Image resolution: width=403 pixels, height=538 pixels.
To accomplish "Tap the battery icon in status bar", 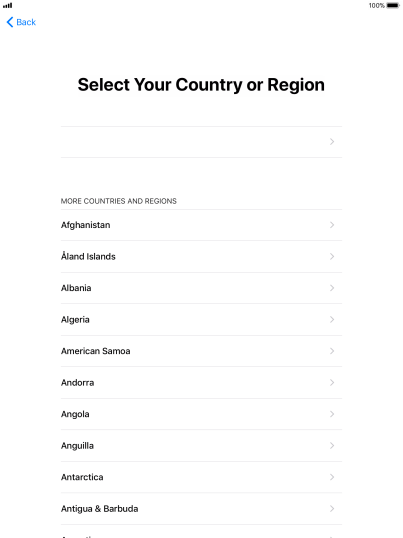I will [393, 5].
